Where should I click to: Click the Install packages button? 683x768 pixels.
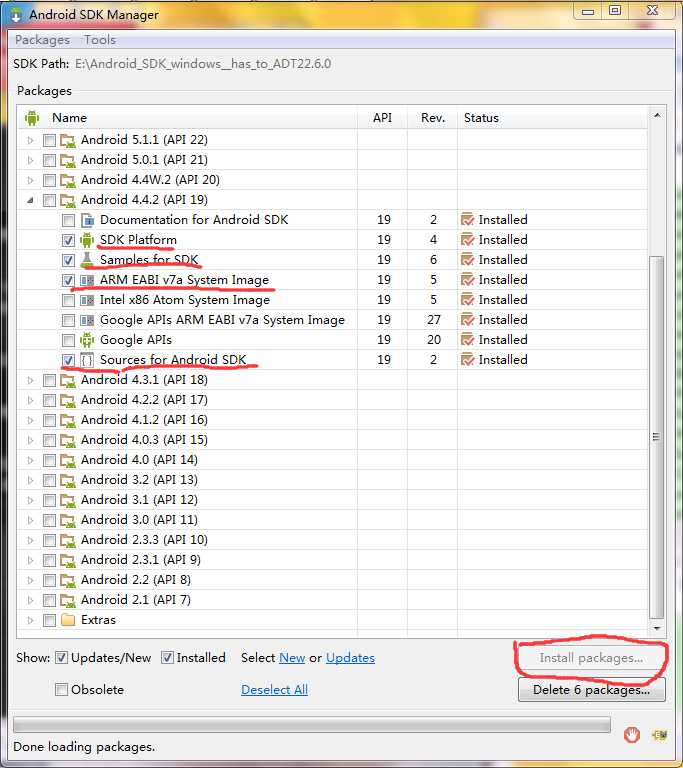pyautogui.click(x=591, y=658)
